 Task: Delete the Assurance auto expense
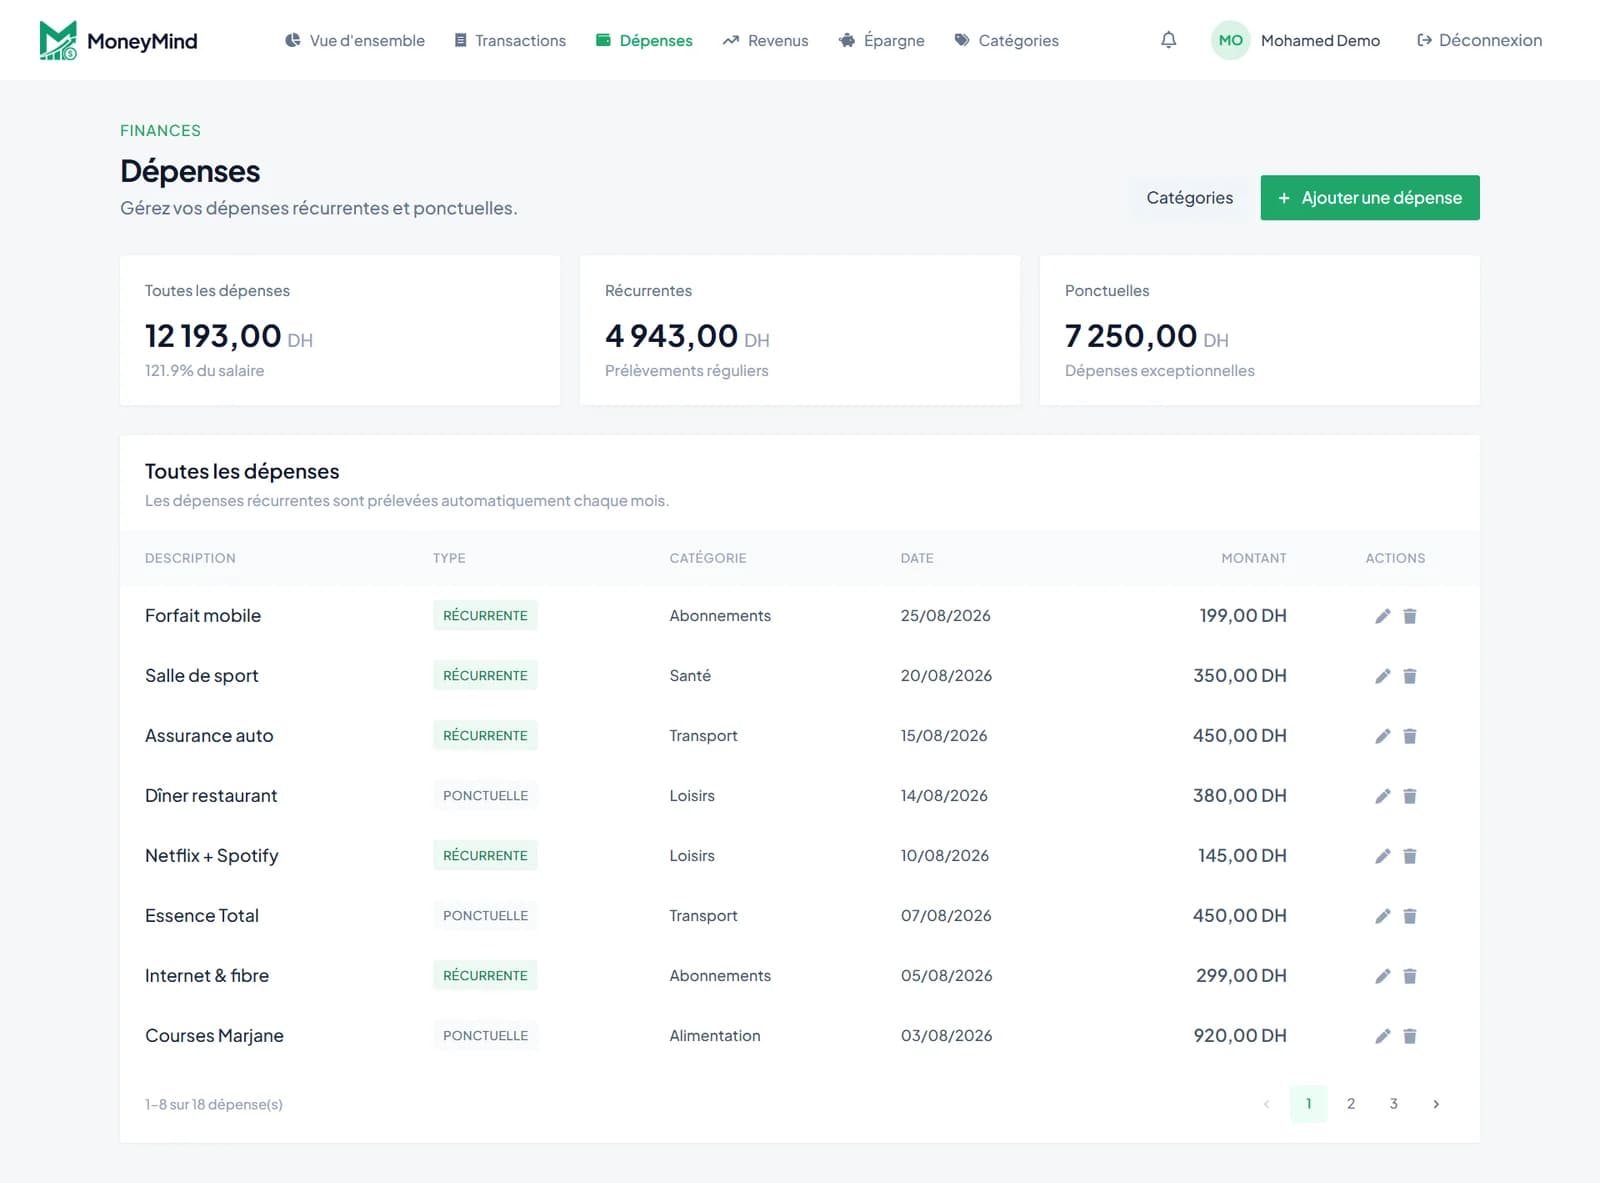tap(1410, 736)
